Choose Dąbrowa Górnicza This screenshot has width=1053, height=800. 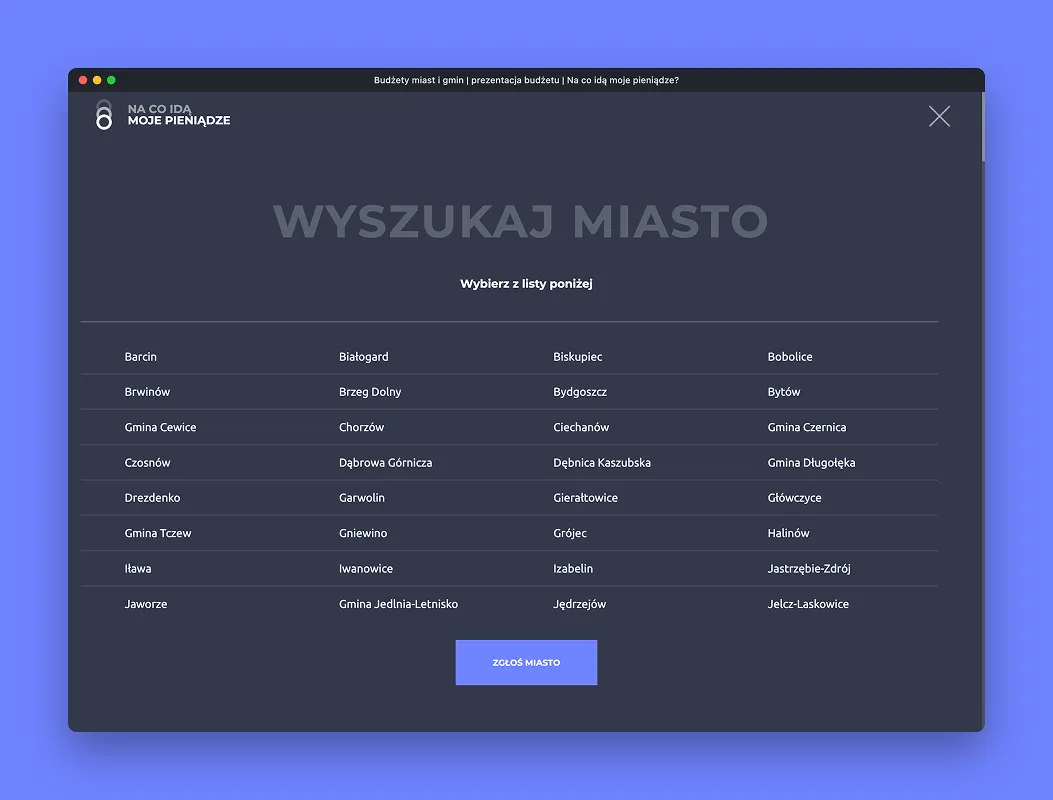[x=385, y=462]
